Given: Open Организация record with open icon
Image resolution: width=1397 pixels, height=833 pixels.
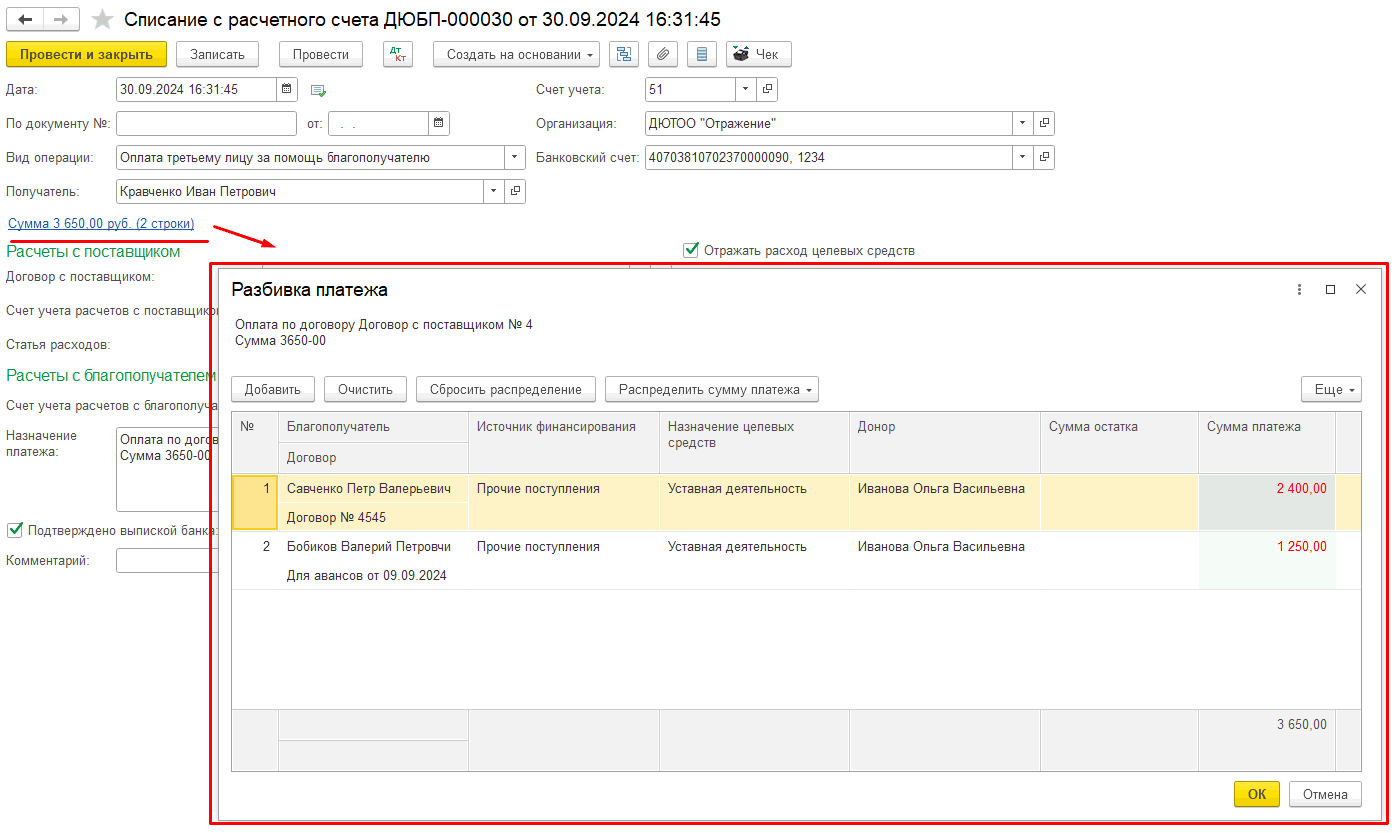Looking at the screenshot, I should point(1044,123).
